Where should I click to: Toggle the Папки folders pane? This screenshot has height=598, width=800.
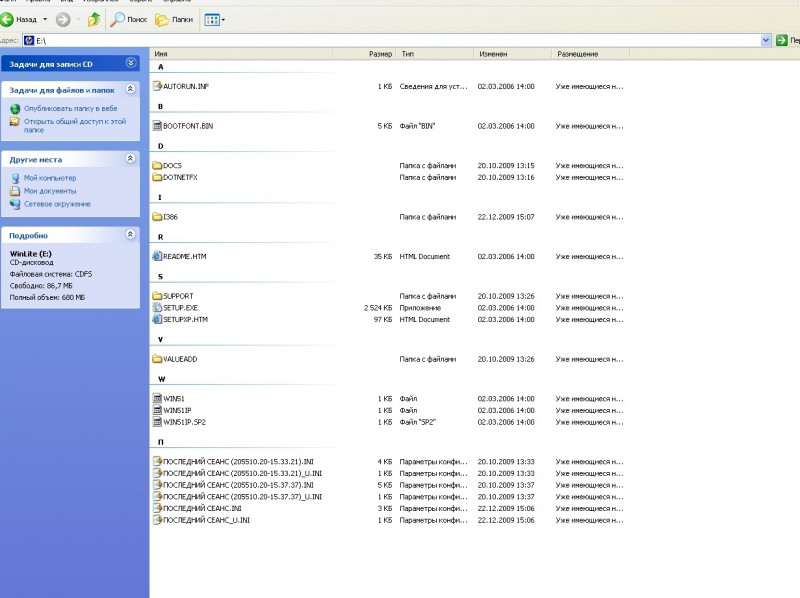(x=174, y=20)
